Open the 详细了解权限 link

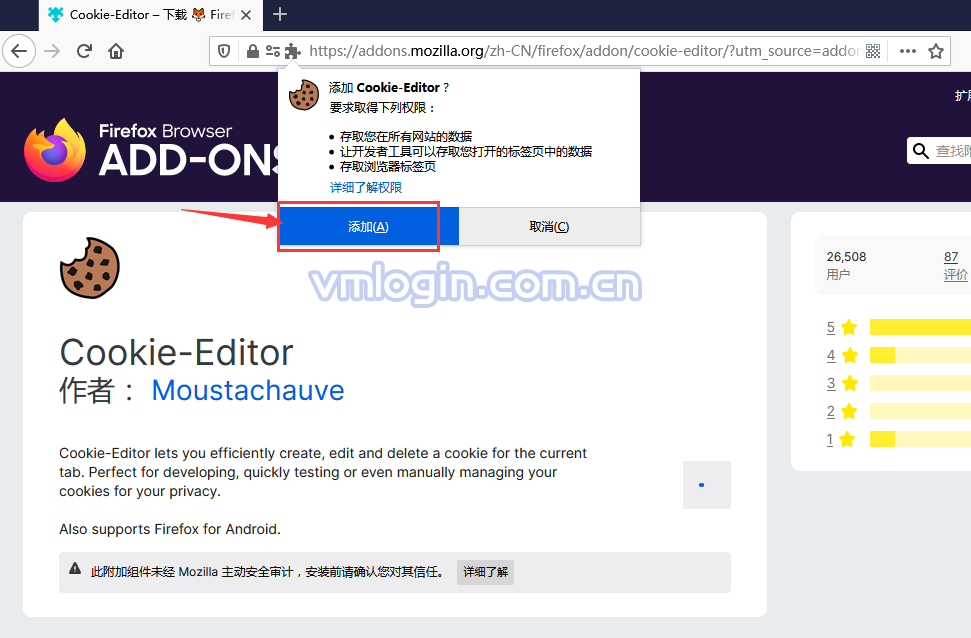tap(366, 188)
